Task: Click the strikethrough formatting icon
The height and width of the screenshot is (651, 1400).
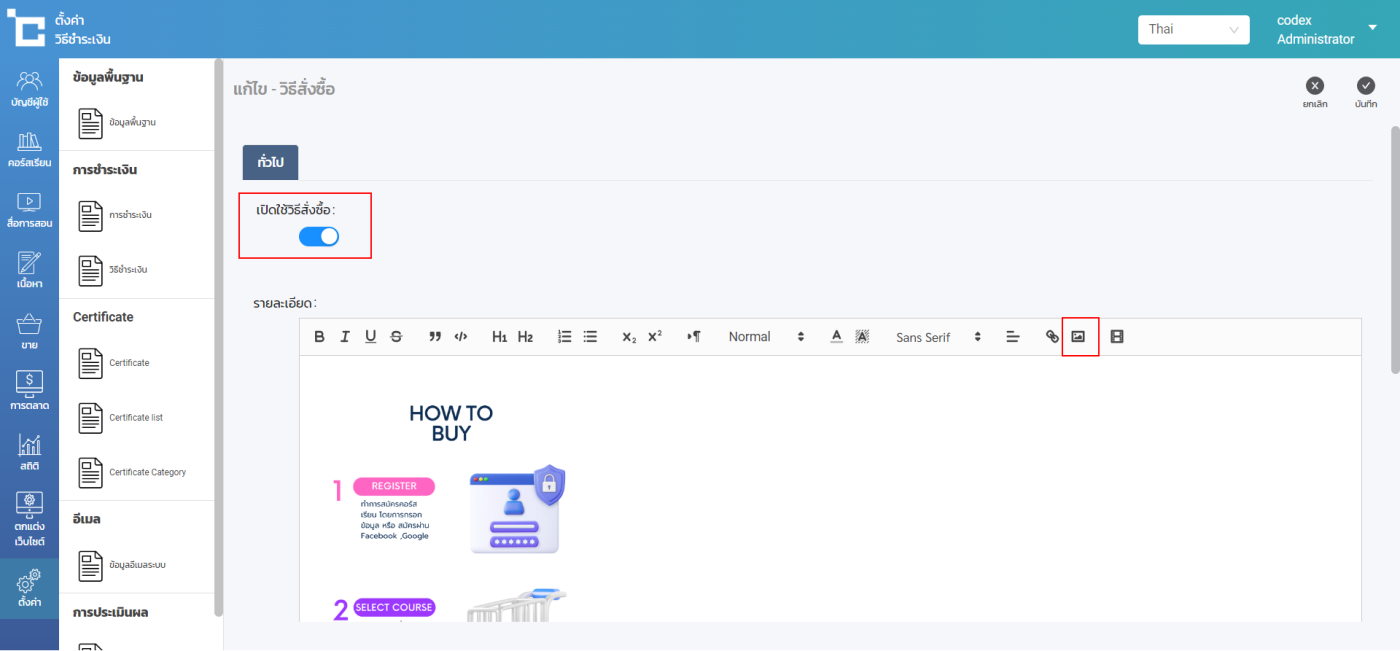Action: click(x=396, y=337)
